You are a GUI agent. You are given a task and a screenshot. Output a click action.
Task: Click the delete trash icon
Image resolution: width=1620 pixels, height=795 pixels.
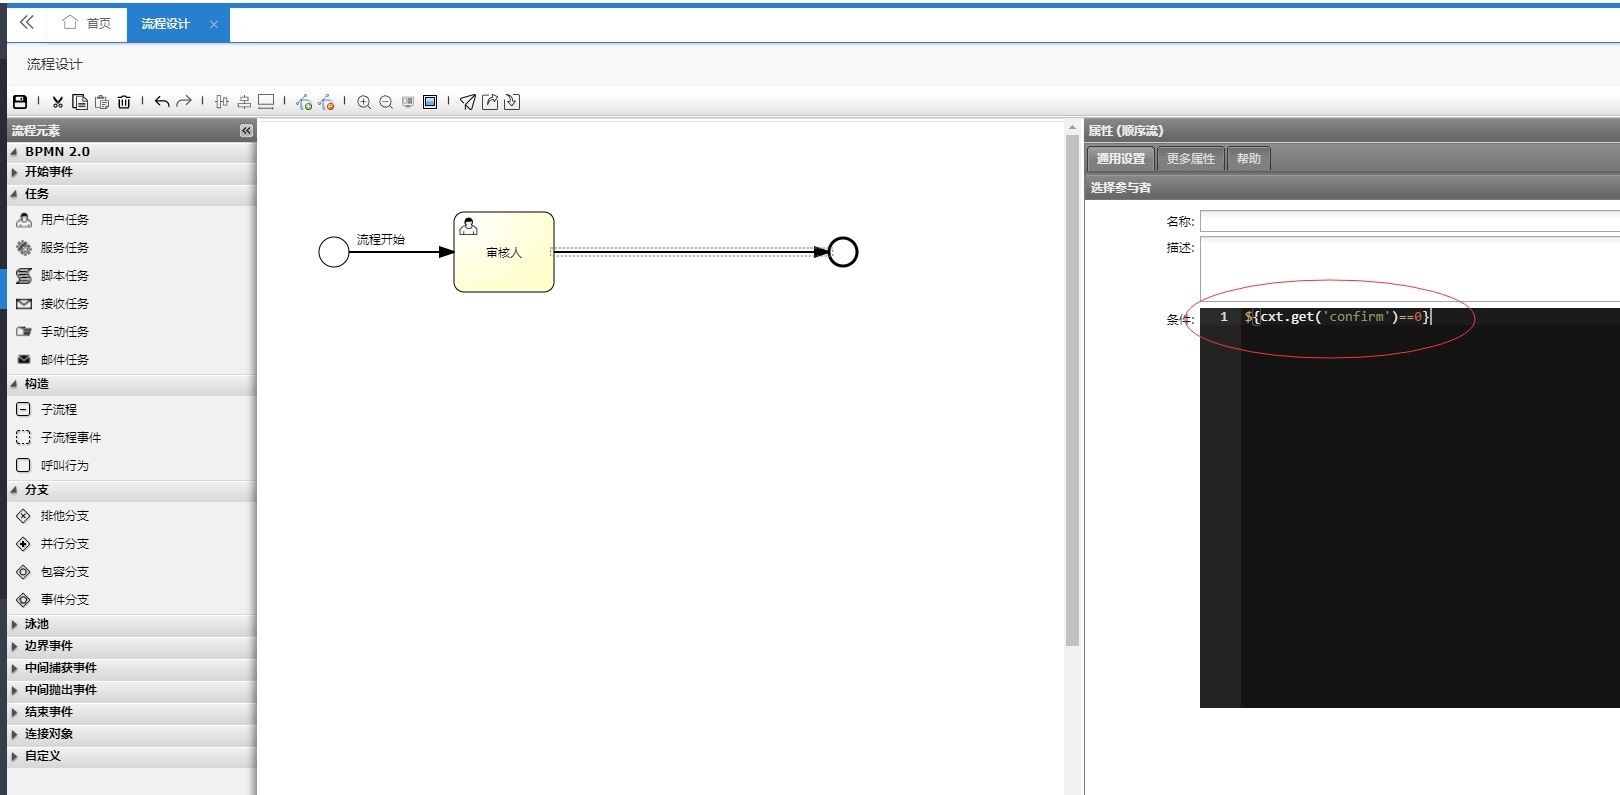tap(124, 102)
